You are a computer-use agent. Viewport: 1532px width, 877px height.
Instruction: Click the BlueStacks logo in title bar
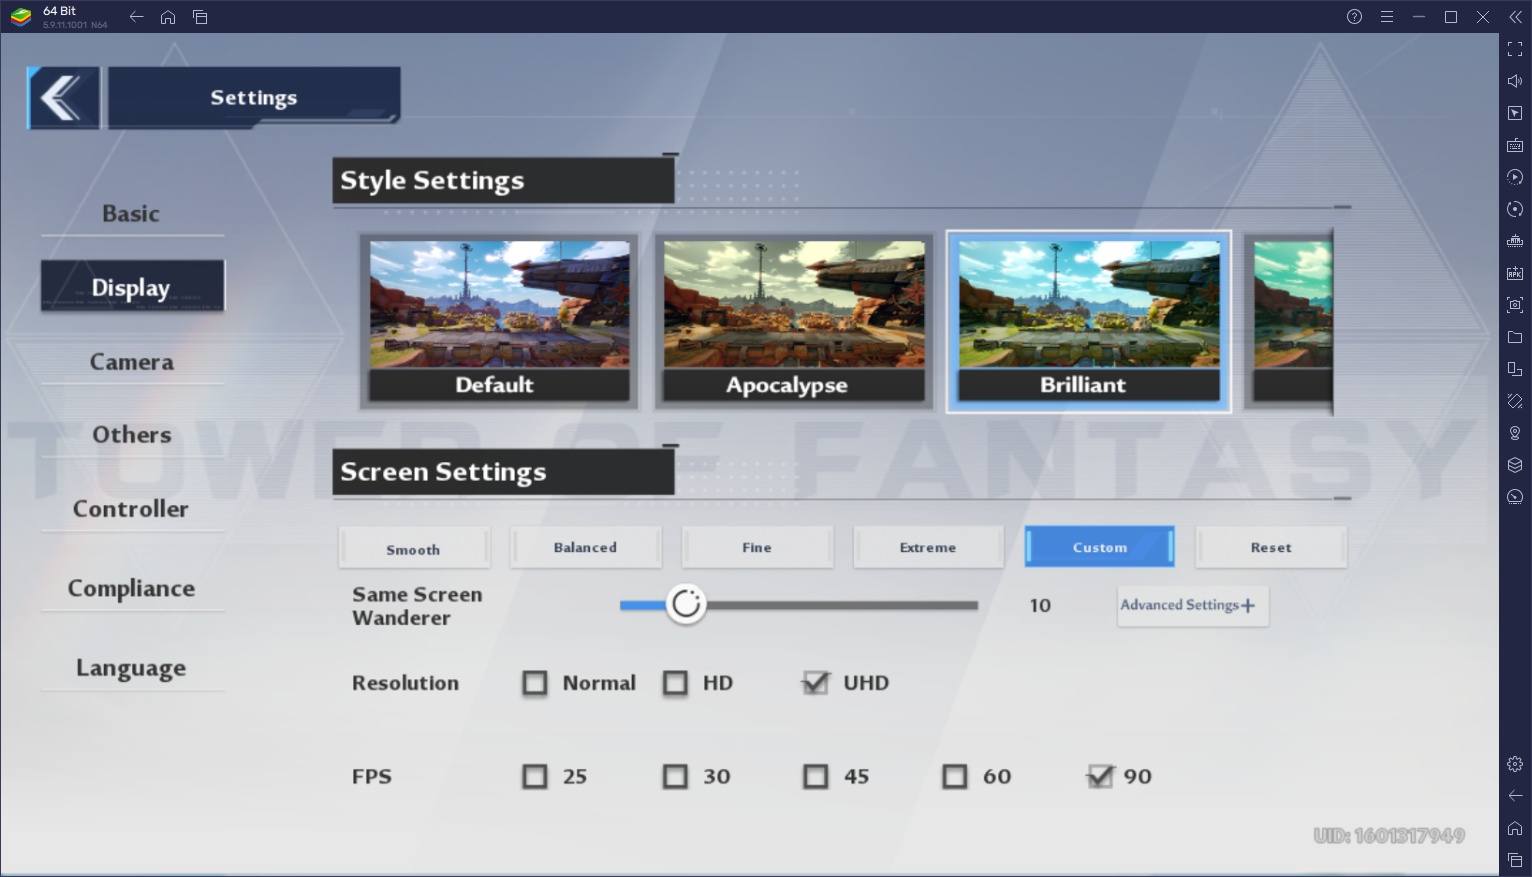[20, 17]
